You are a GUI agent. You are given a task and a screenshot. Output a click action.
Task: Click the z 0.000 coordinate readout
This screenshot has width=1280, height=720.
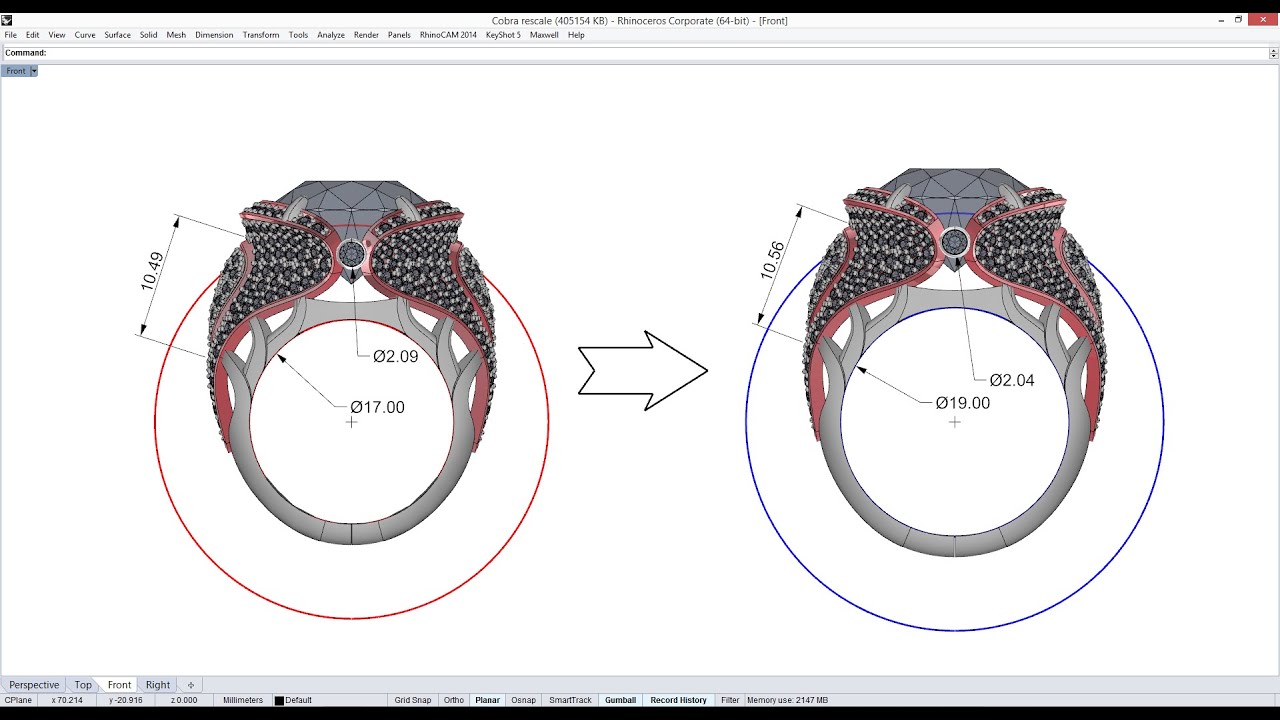184,700
